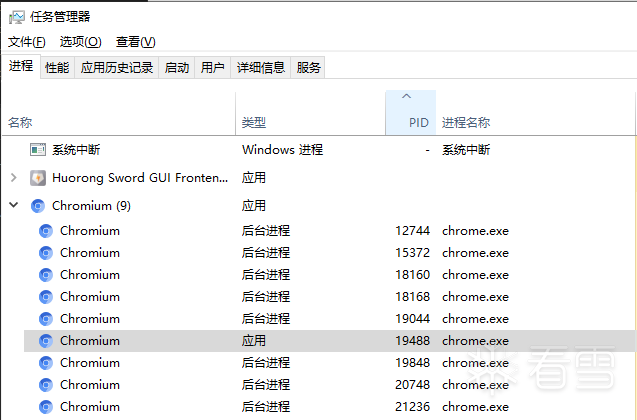This screenshot has width=637, height=420.
Task: Click Chromium name in PID 18160 row
Action: click(90, 275)
